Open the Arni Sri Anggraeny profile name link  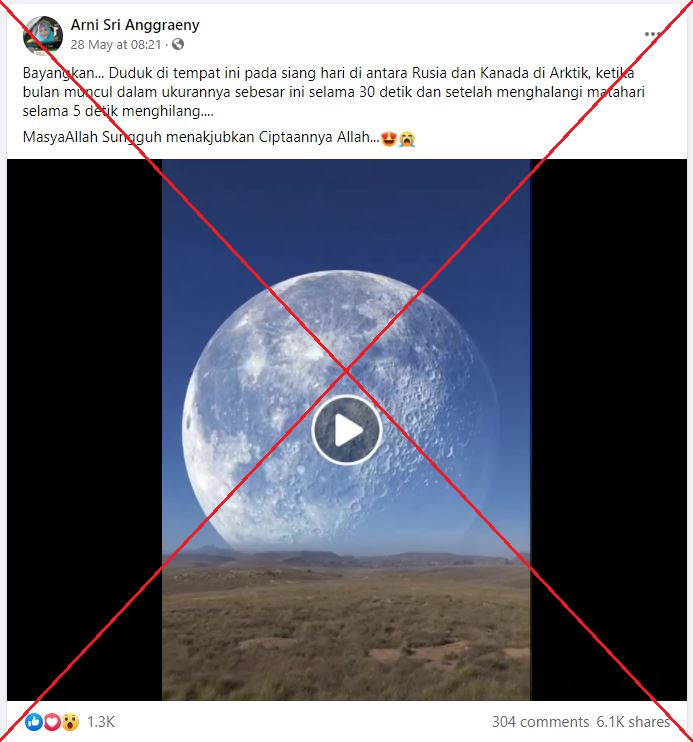coord(135,25)
